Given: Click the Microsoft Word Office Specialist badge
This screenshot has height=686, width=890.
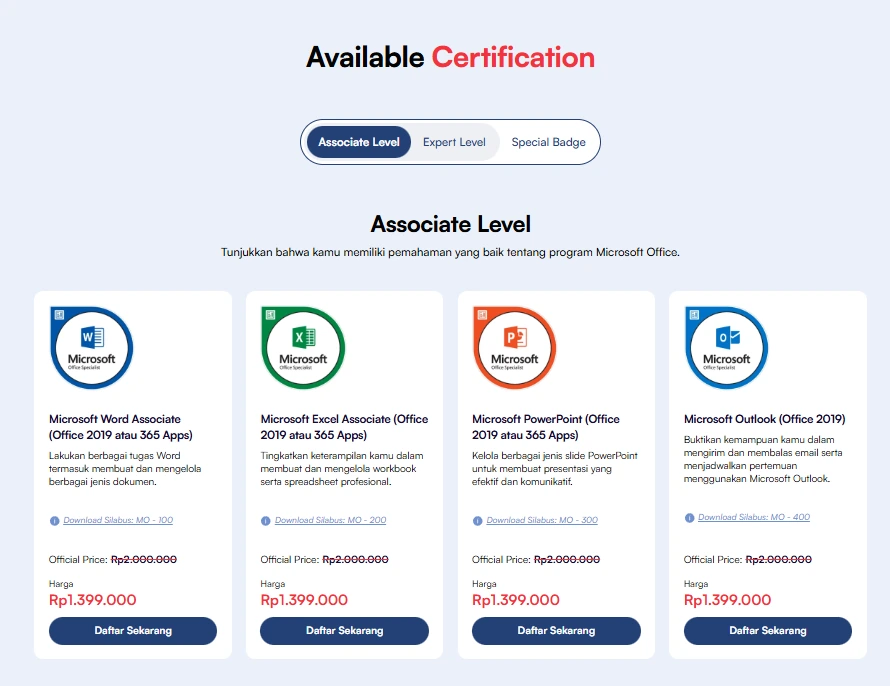Looking at the screenshot, I should coord(91,347).
